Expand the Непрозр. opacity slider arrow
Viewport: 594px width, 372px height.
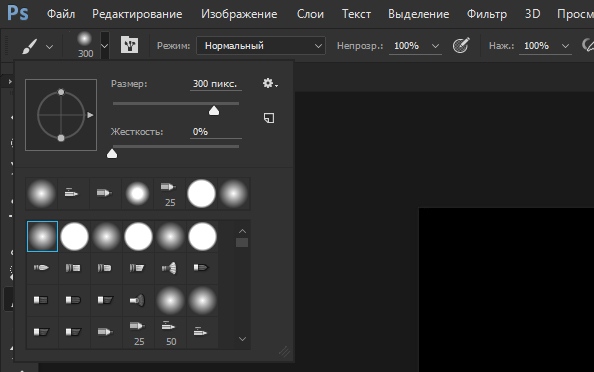[435, 46]
